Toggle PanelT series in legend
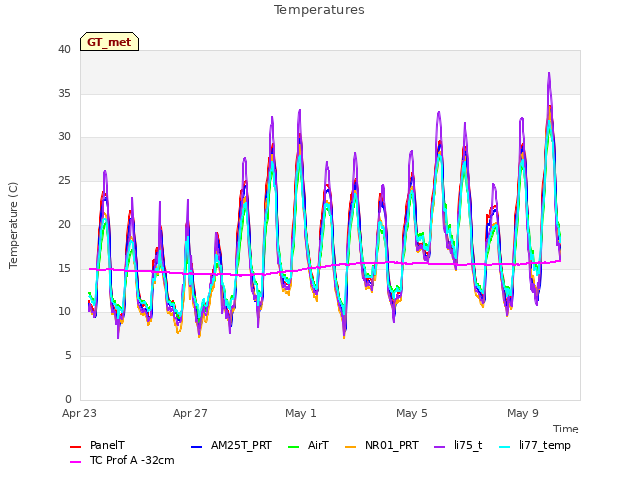 [x=98, y=445]
